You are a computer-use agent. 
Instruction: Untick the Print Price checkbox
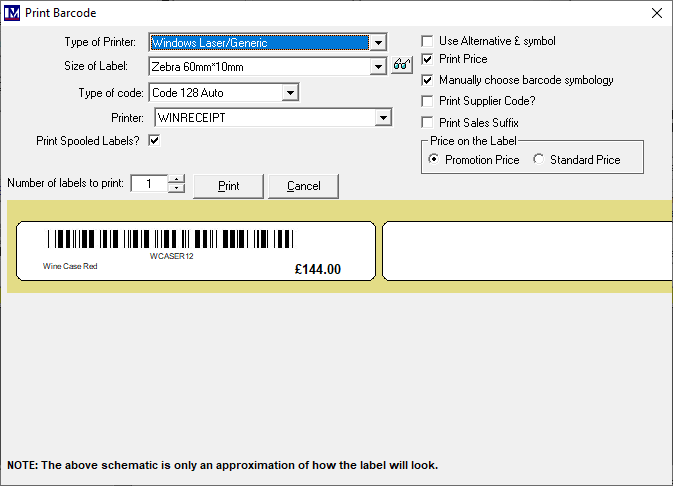(x=427, y=59)
